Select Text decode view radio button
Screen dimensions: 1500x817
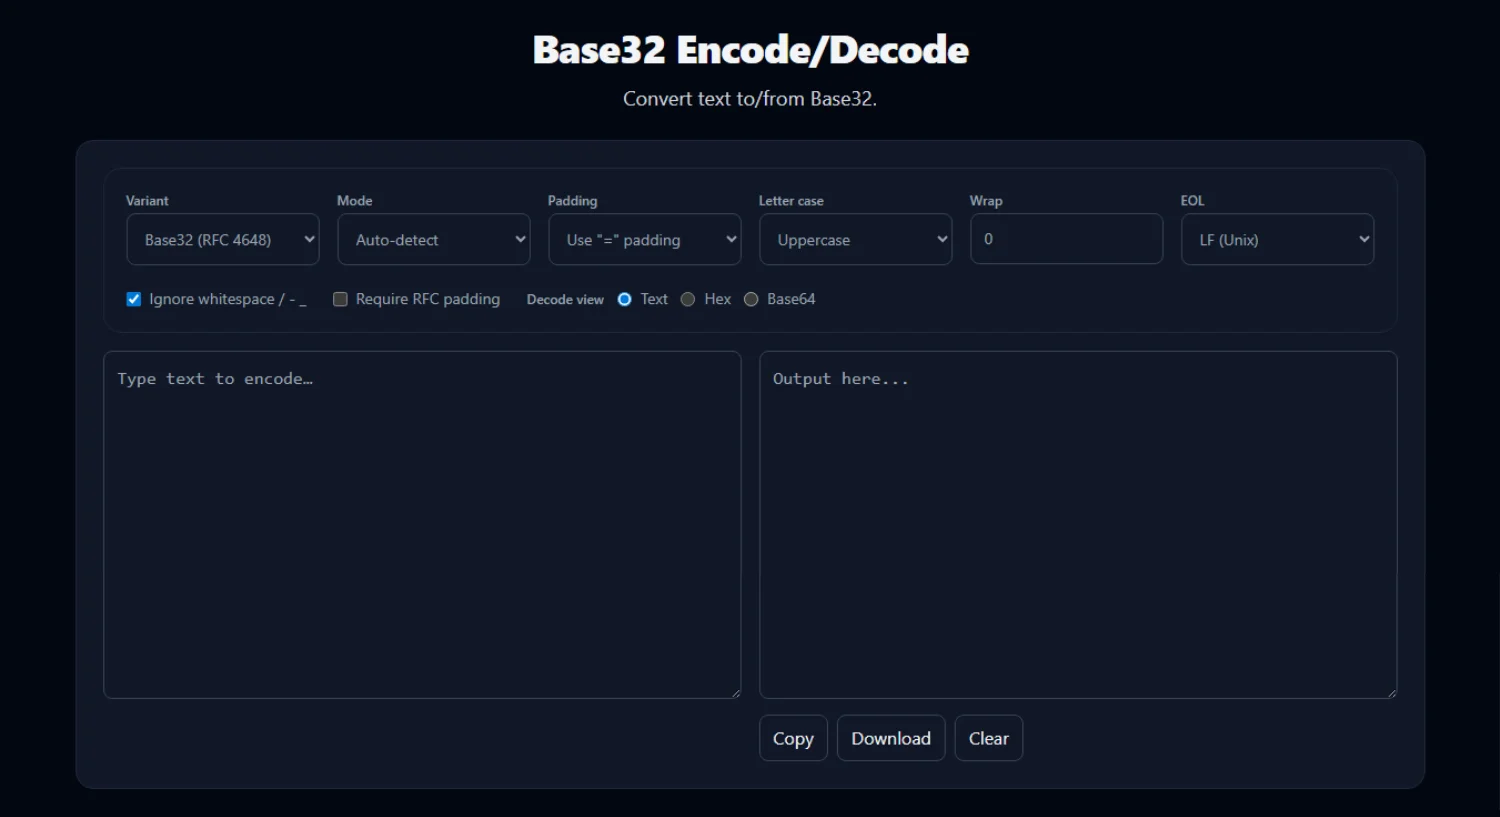(x=625, y=299)
